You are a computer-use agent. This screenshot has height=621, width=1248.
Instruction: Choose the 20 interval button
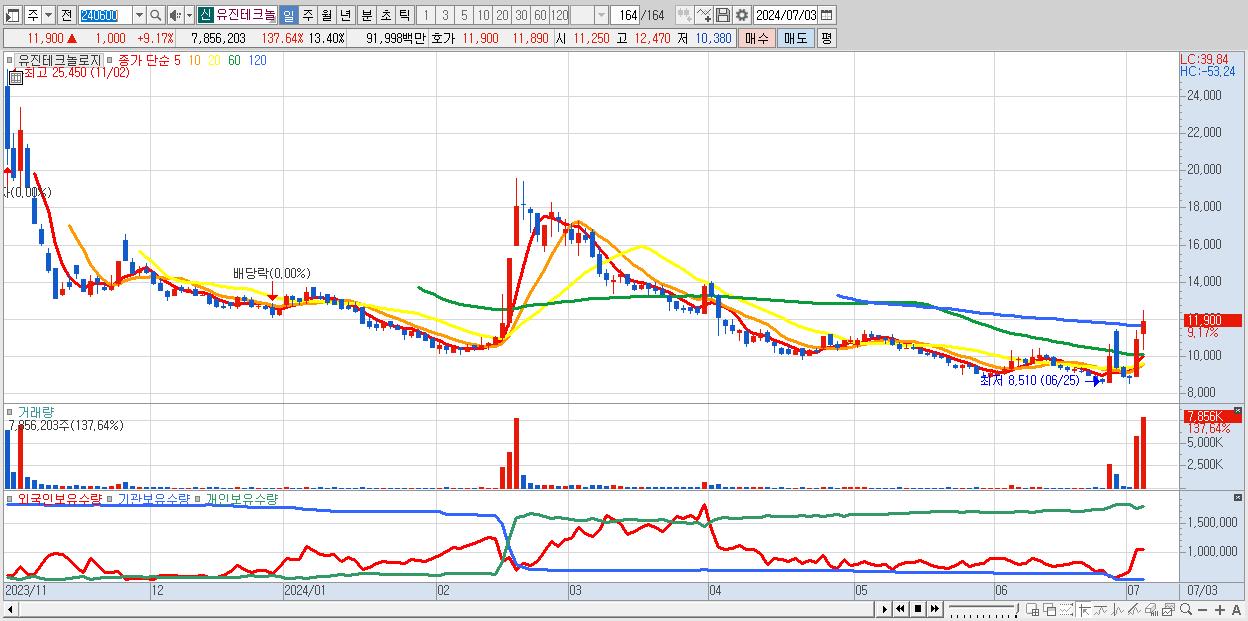tap(502, 15)
